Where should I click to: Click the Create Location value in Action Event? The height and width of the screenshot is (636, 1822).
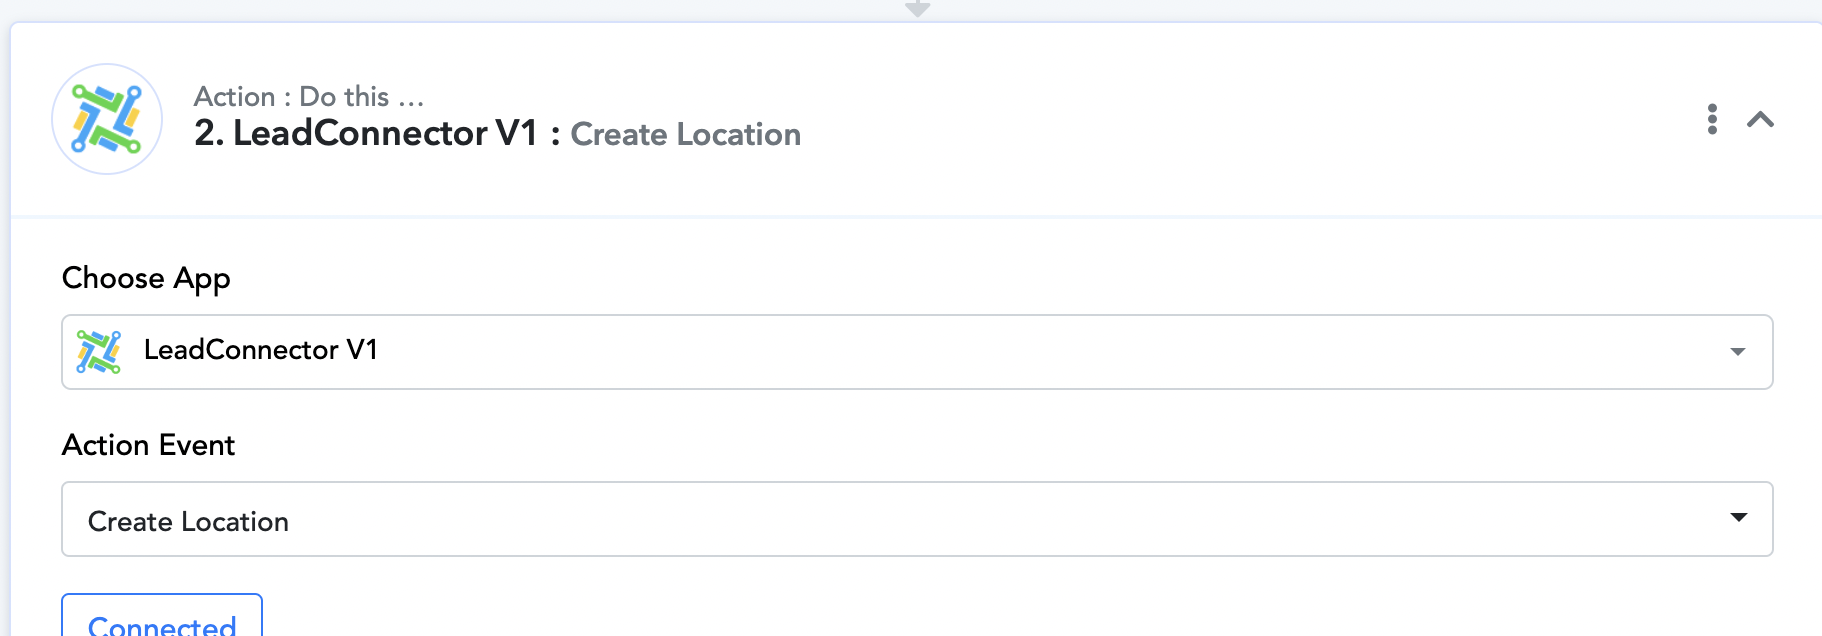[188, 522]
